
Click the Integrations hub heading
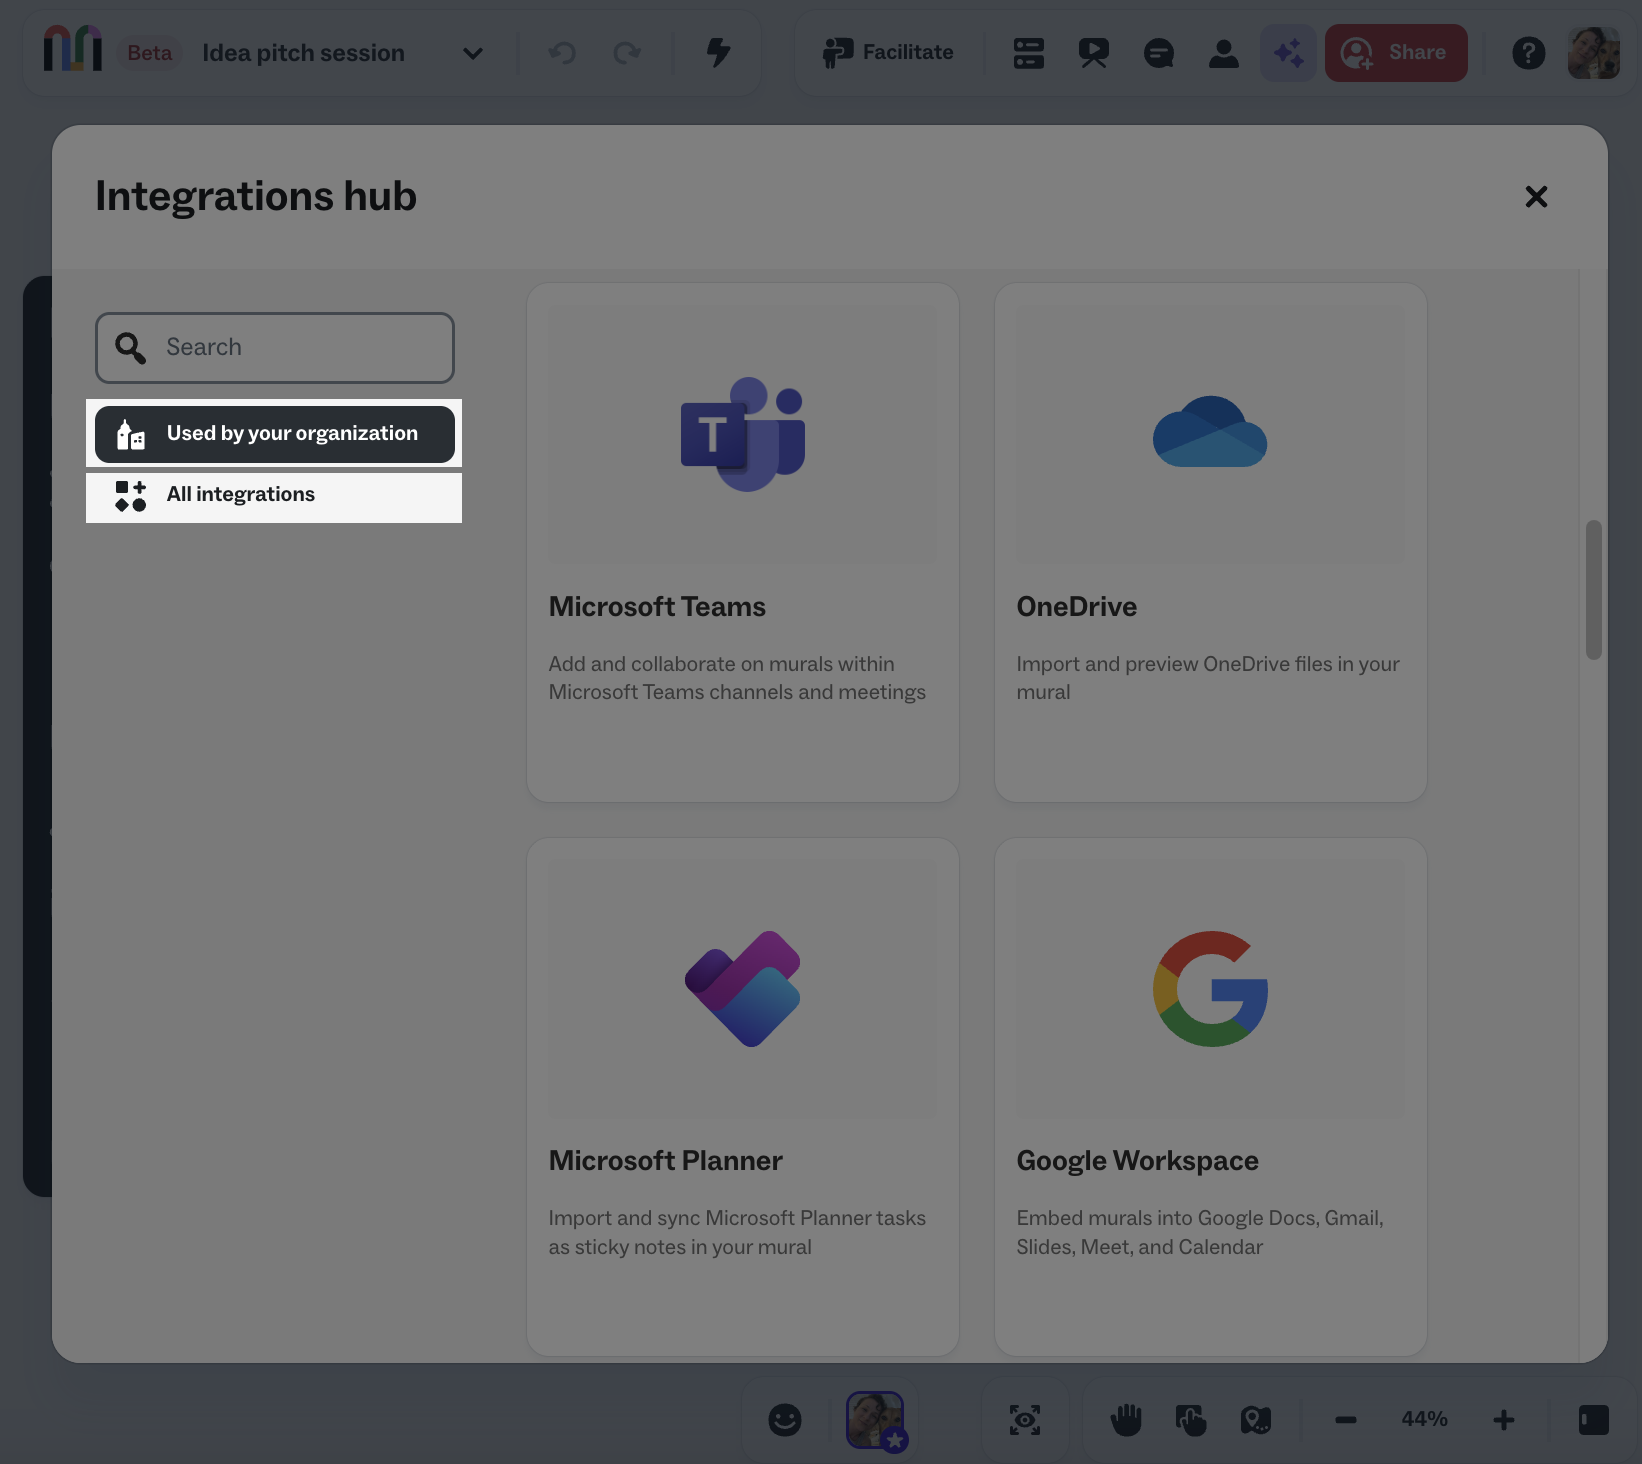click(x=256, y=196)
